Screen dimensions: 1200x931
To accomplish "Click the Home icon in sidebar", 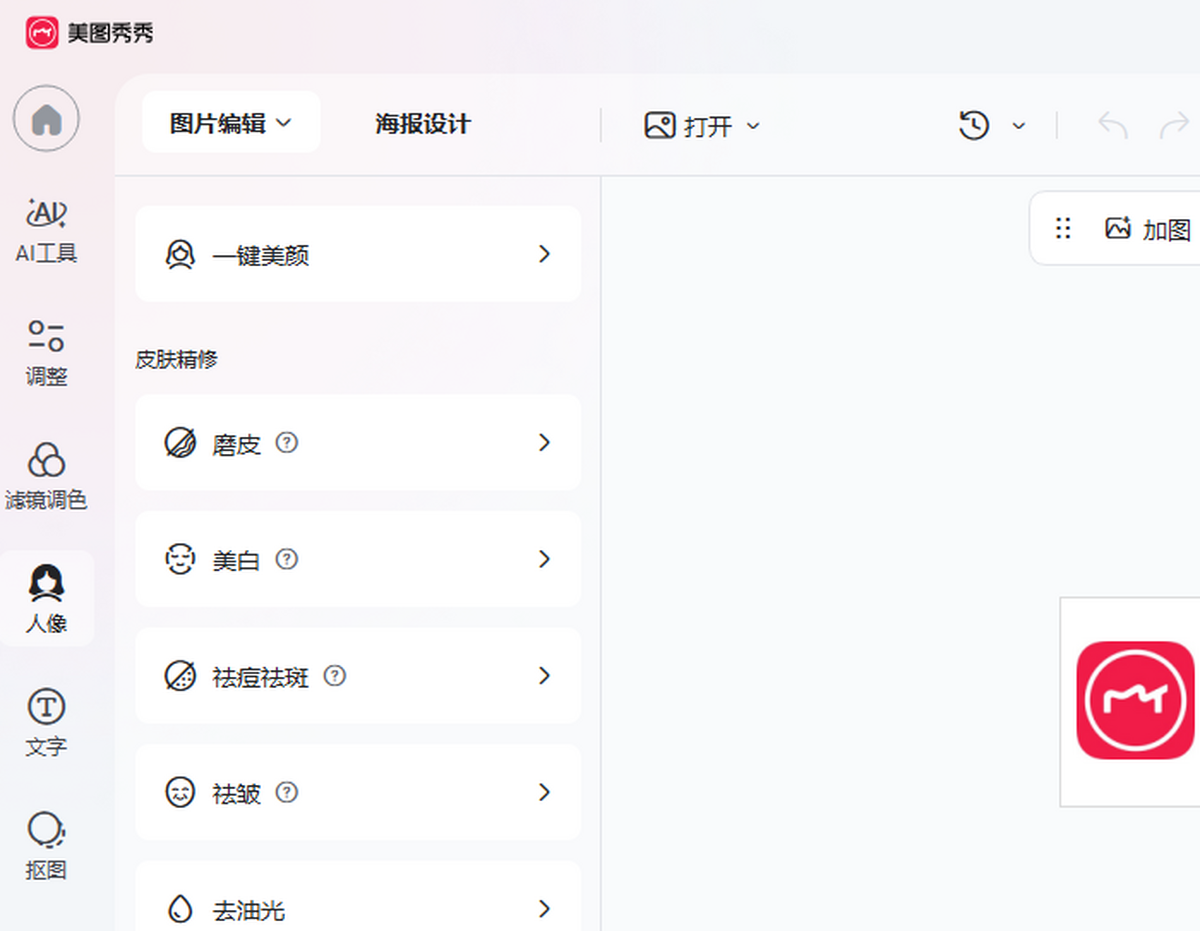I will pyautogui.click(x=46, y=119).
